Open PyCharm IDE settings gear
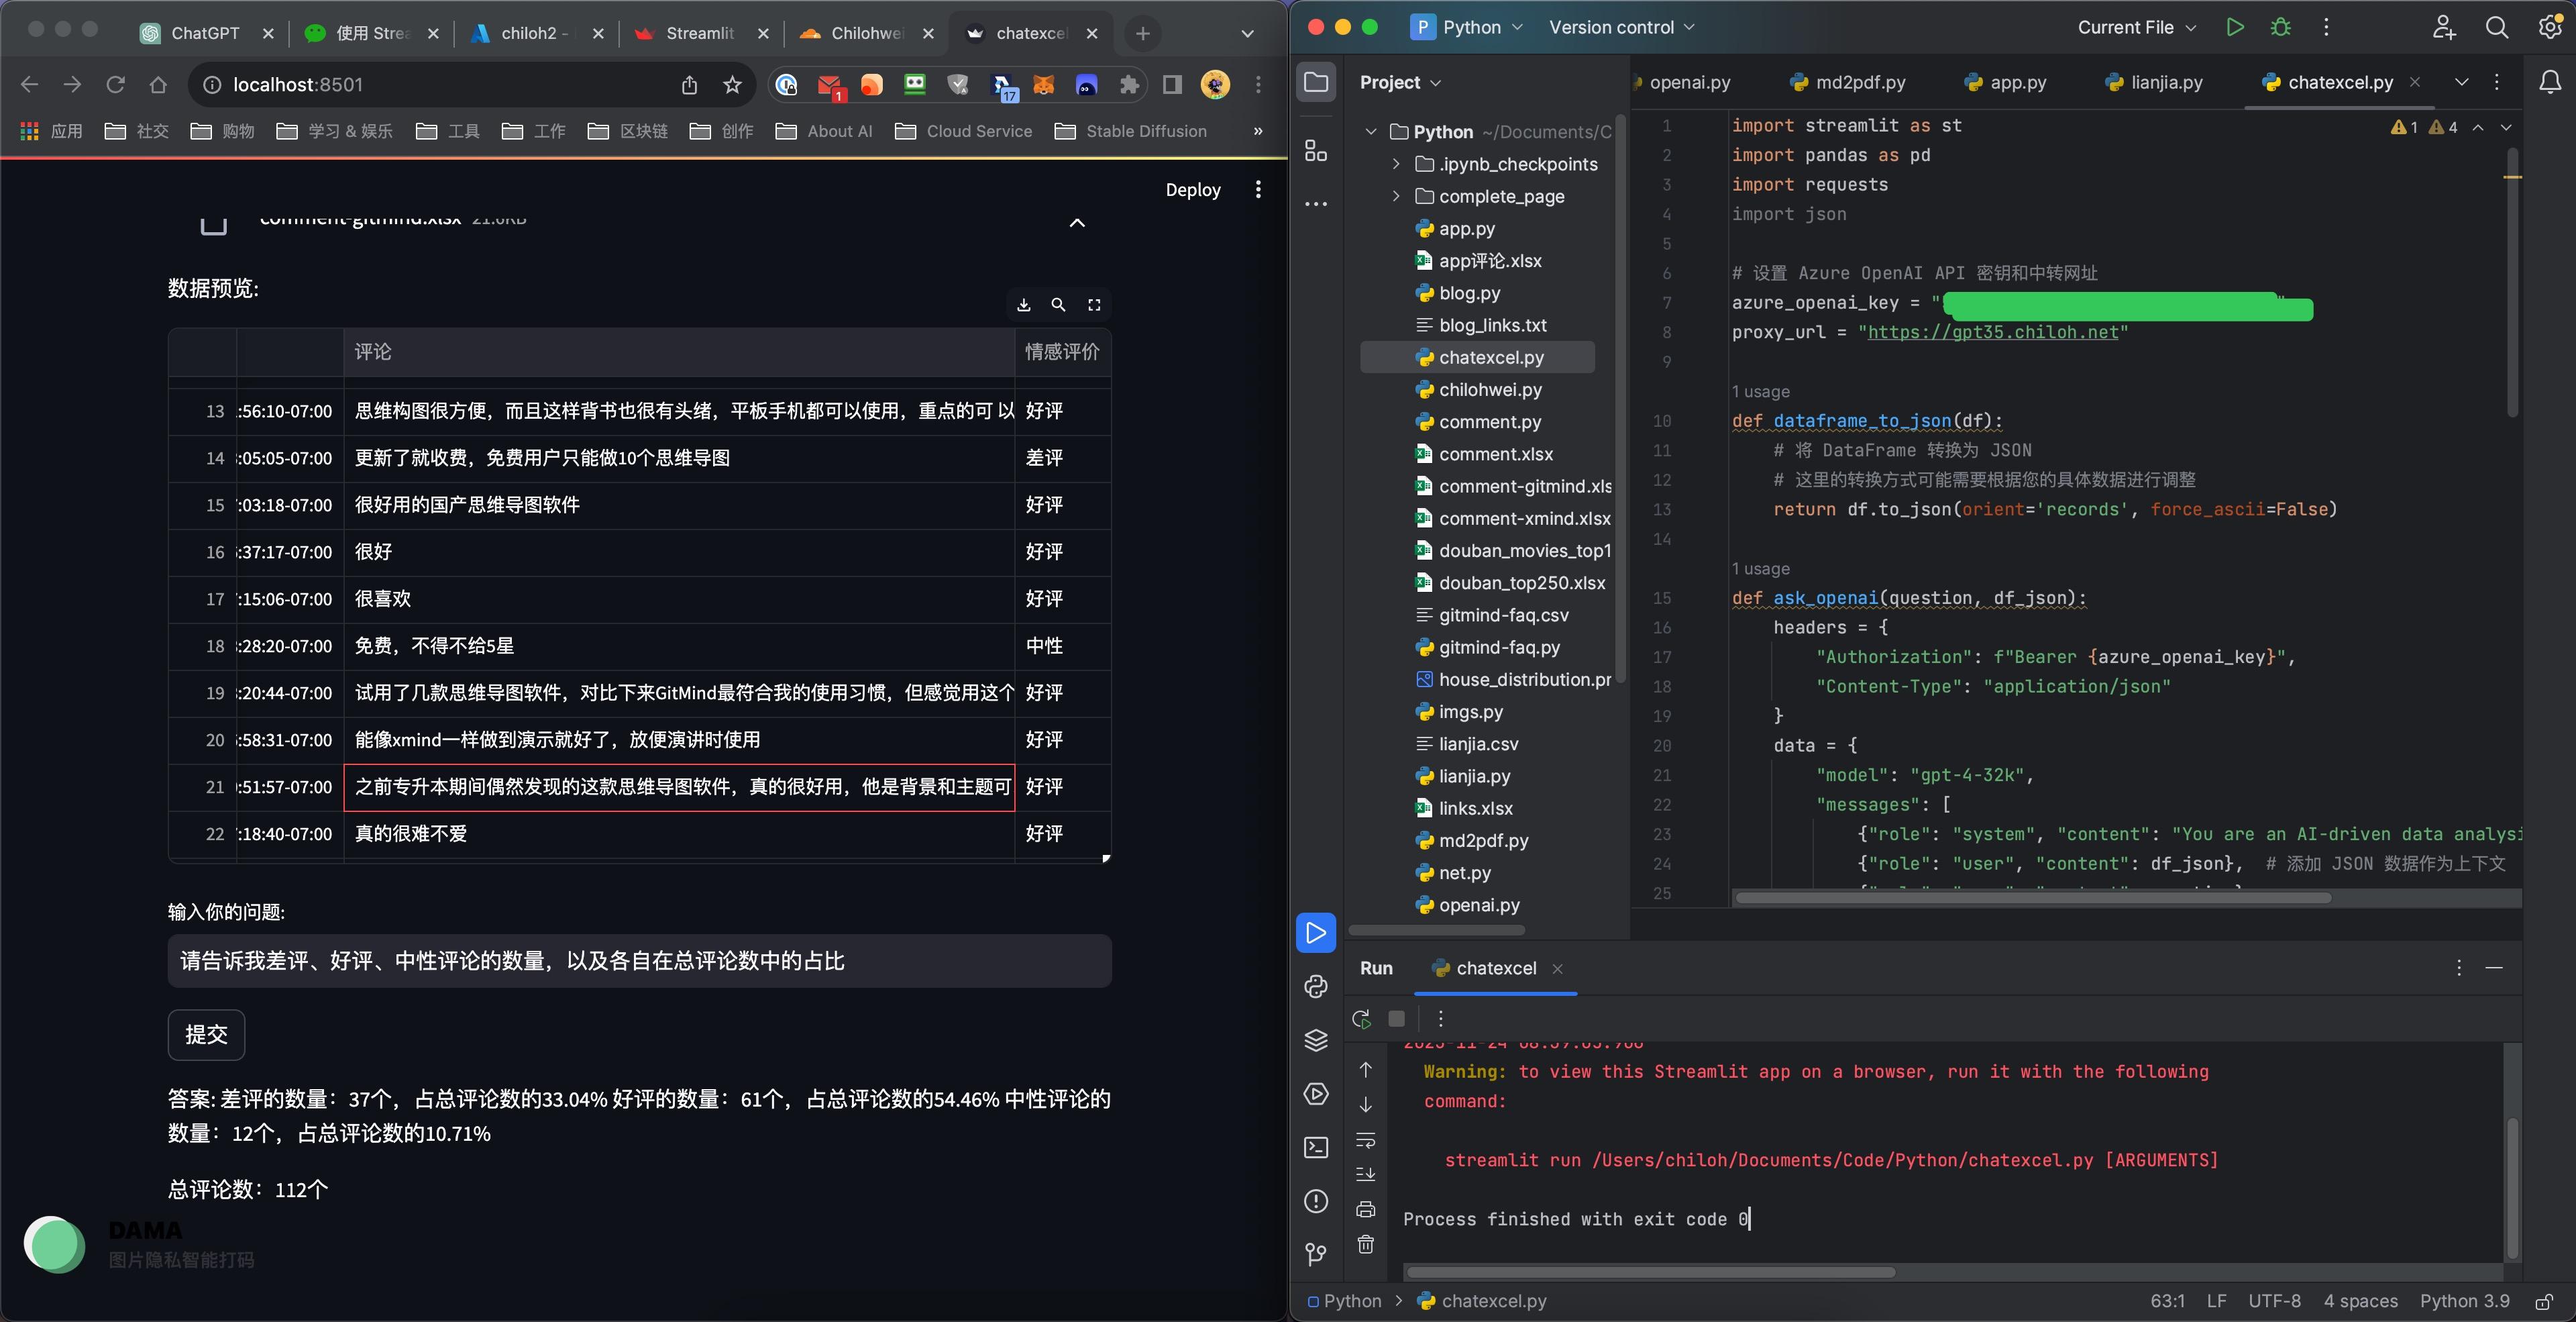This screenshot has height=1322, width=2576. 2549,28
